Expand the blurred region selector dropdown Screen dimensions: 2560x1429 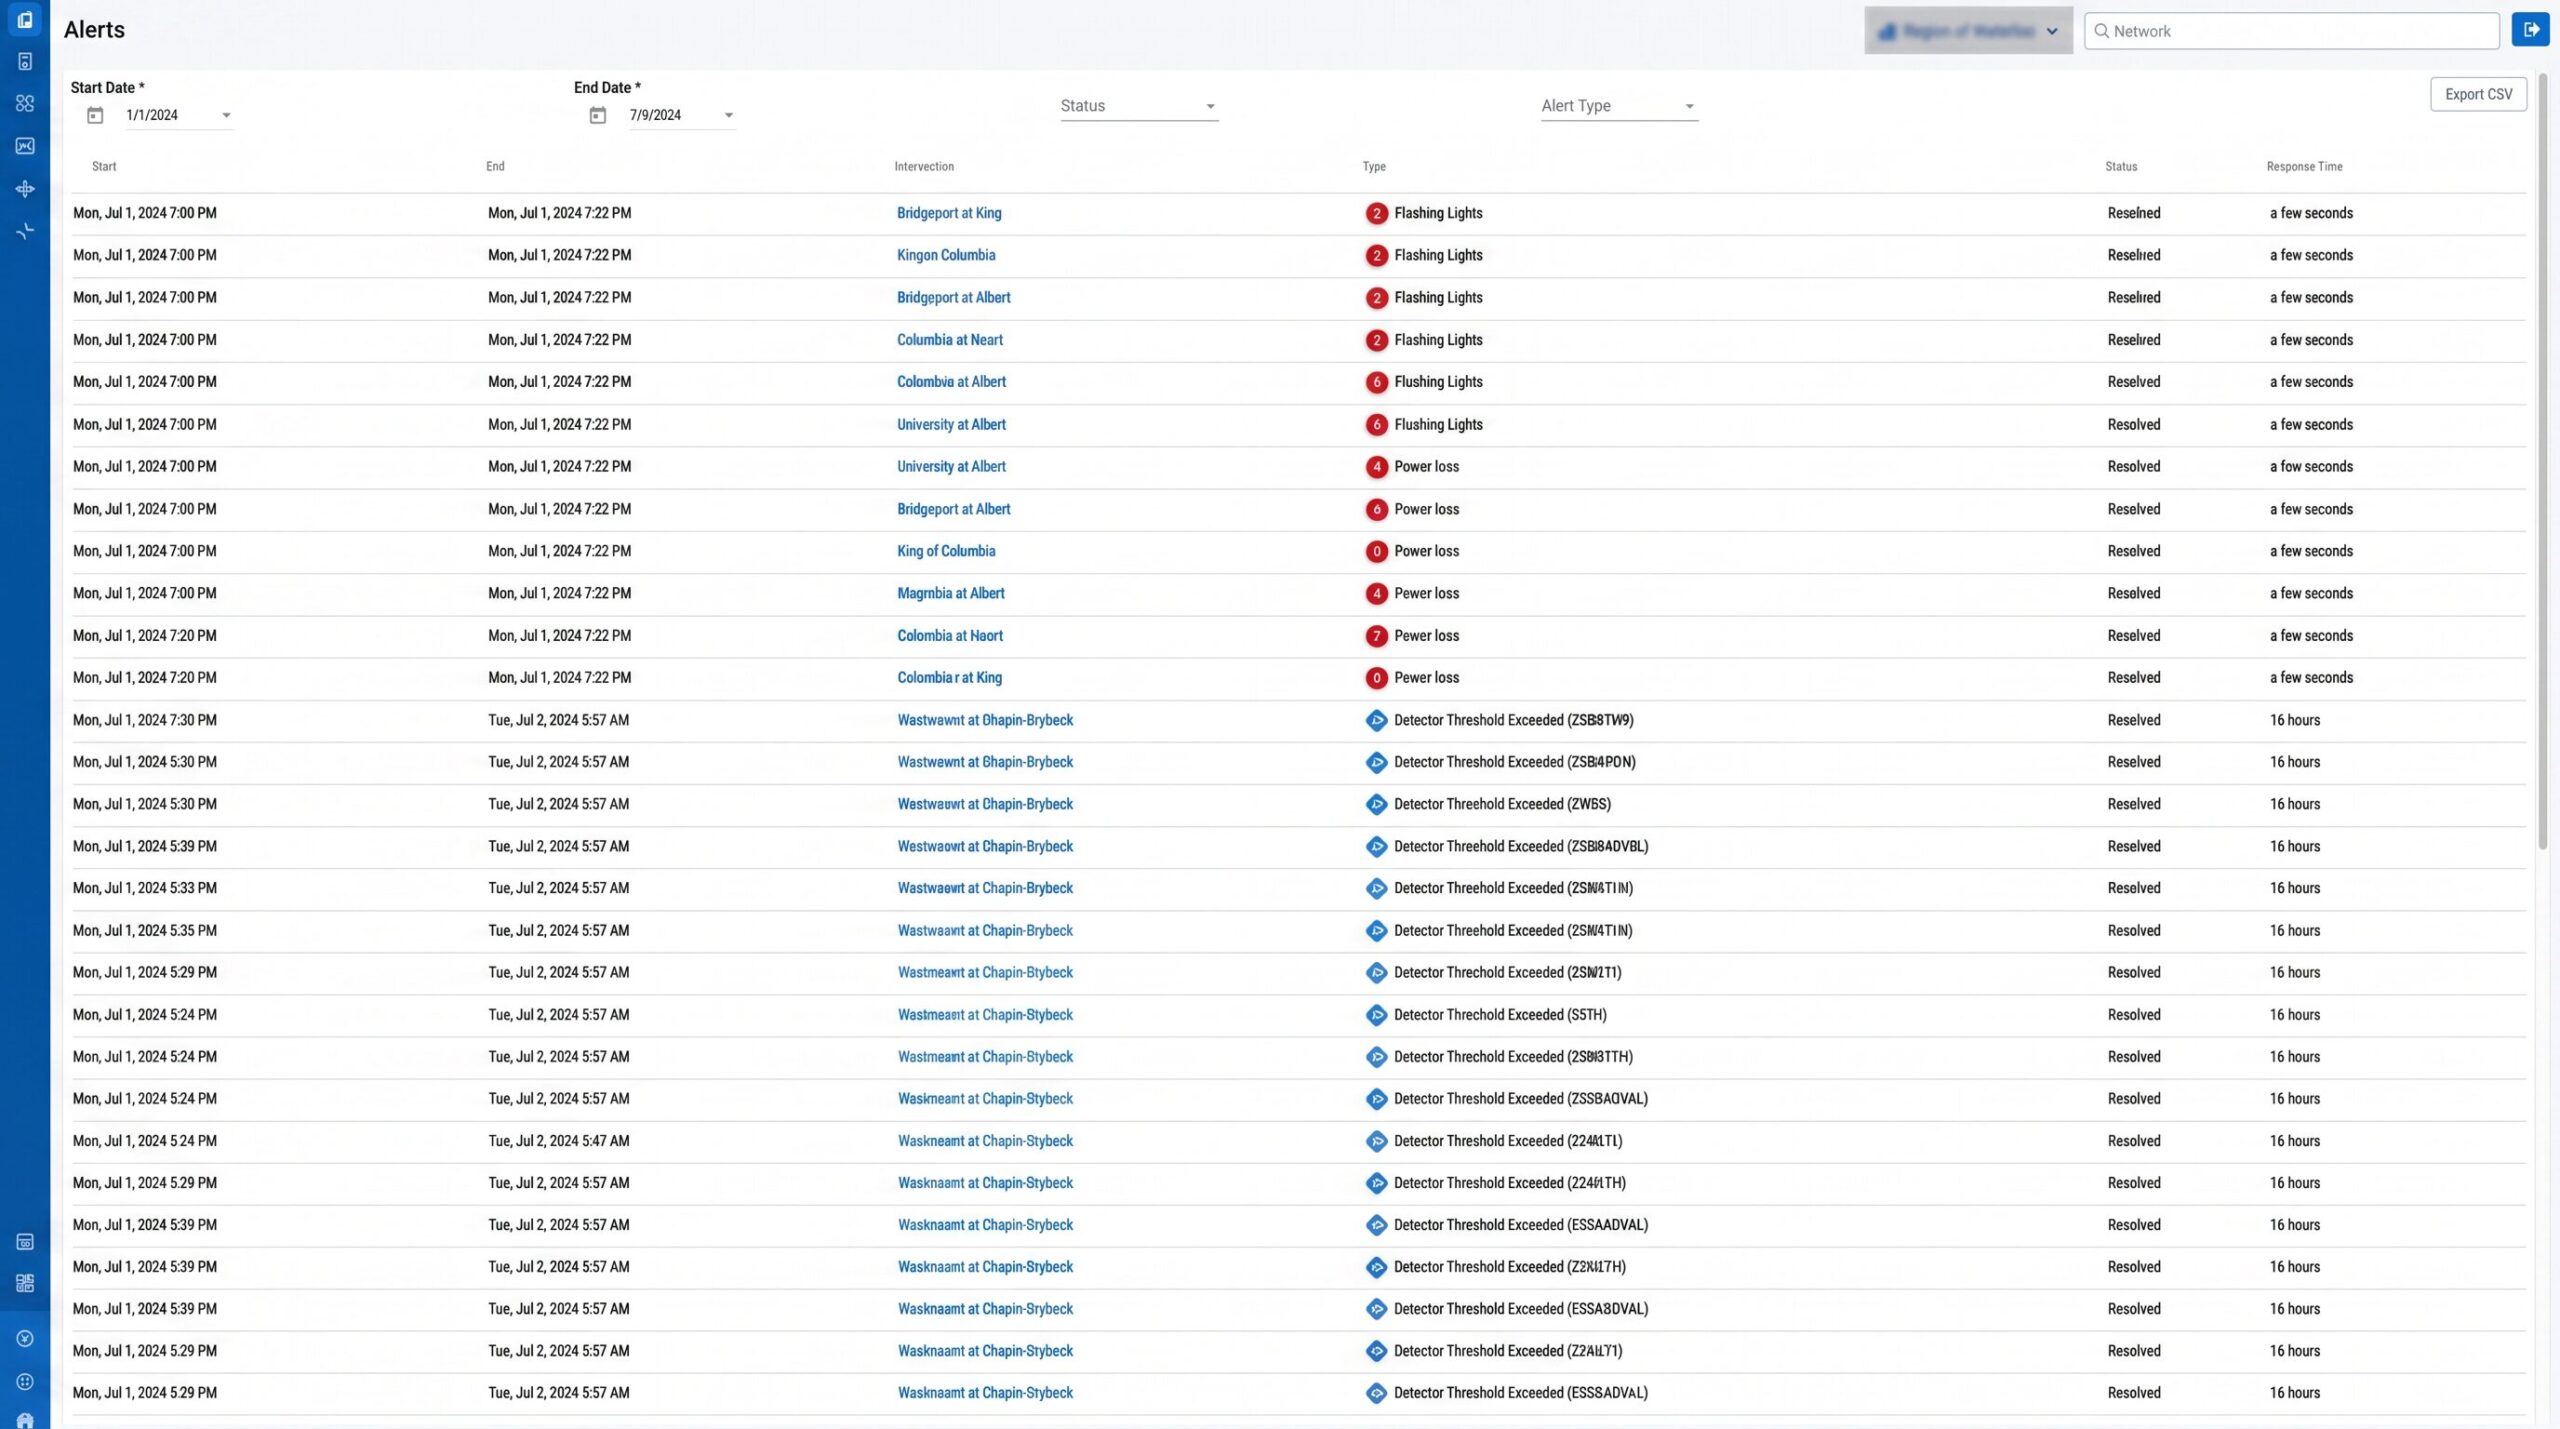(1968, 31)
